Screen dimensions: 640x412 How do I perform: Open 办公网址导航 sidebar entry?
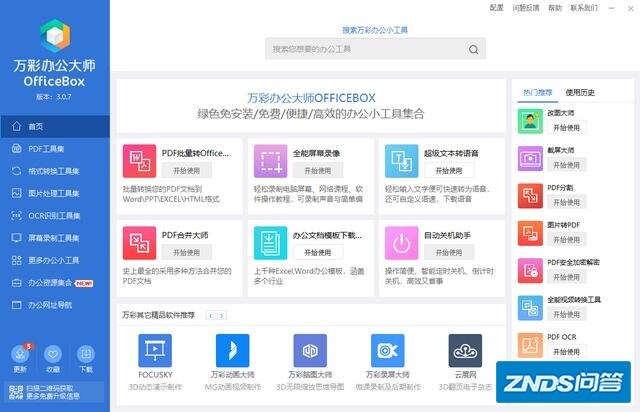point(55,305)
